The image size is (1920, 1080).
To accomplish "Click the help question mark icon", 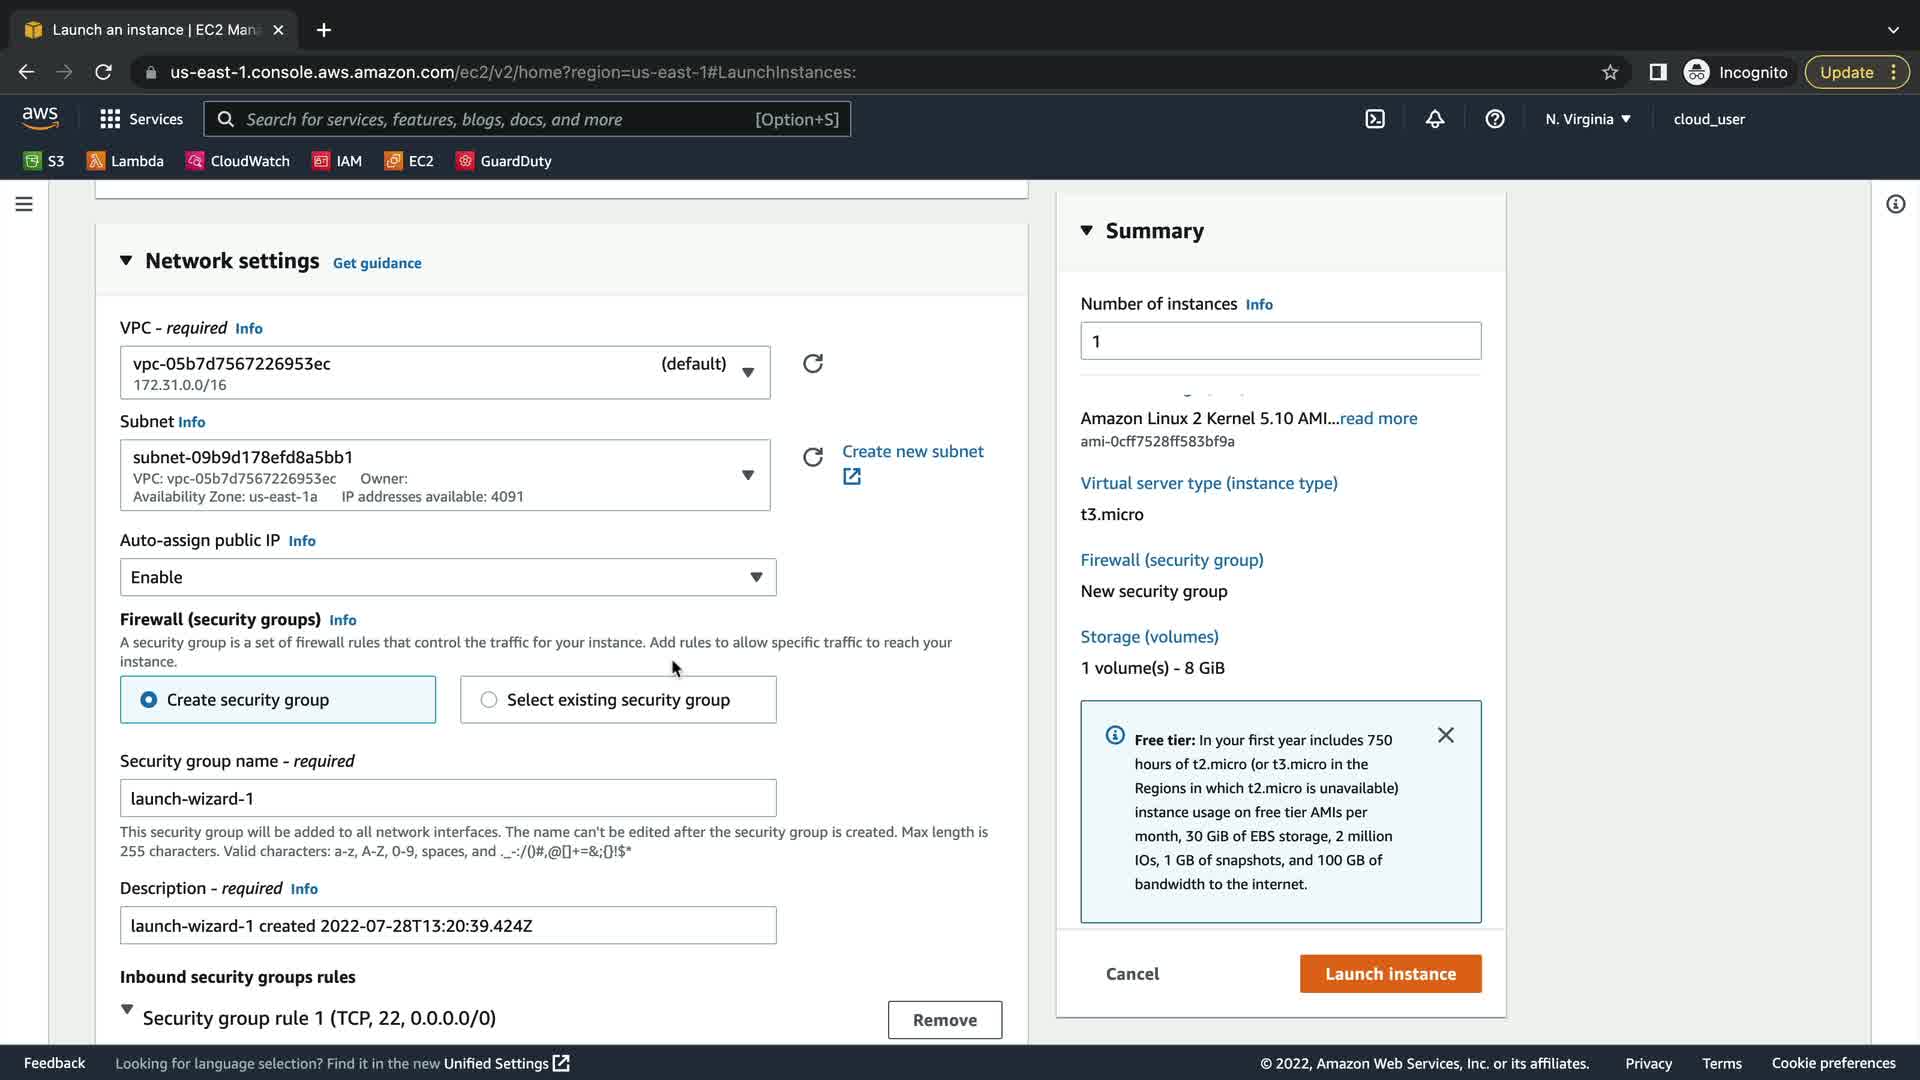I will tap(1495, 119).
